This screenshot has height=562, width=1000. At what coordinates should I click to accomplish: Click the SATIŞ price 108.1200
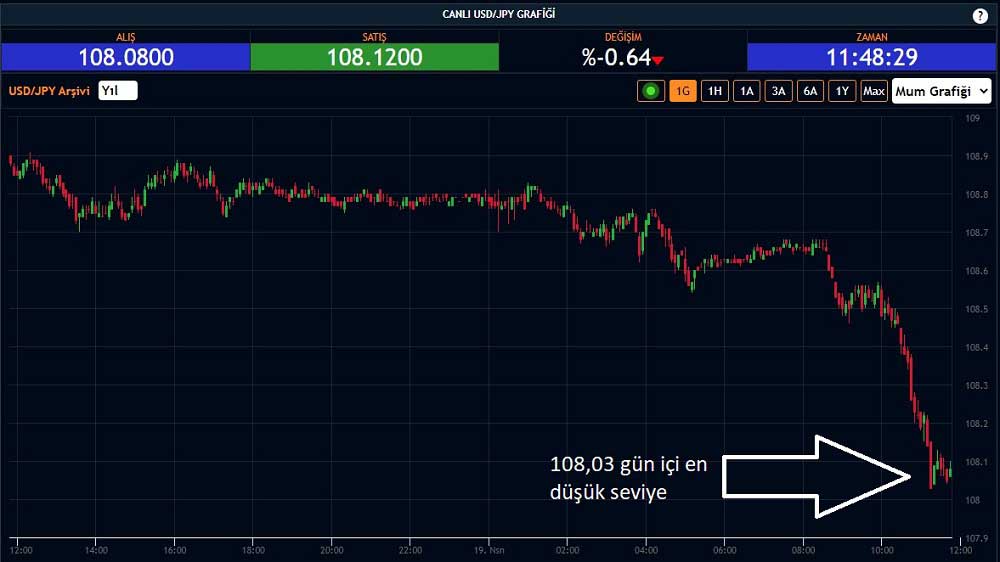coord(374,57)
